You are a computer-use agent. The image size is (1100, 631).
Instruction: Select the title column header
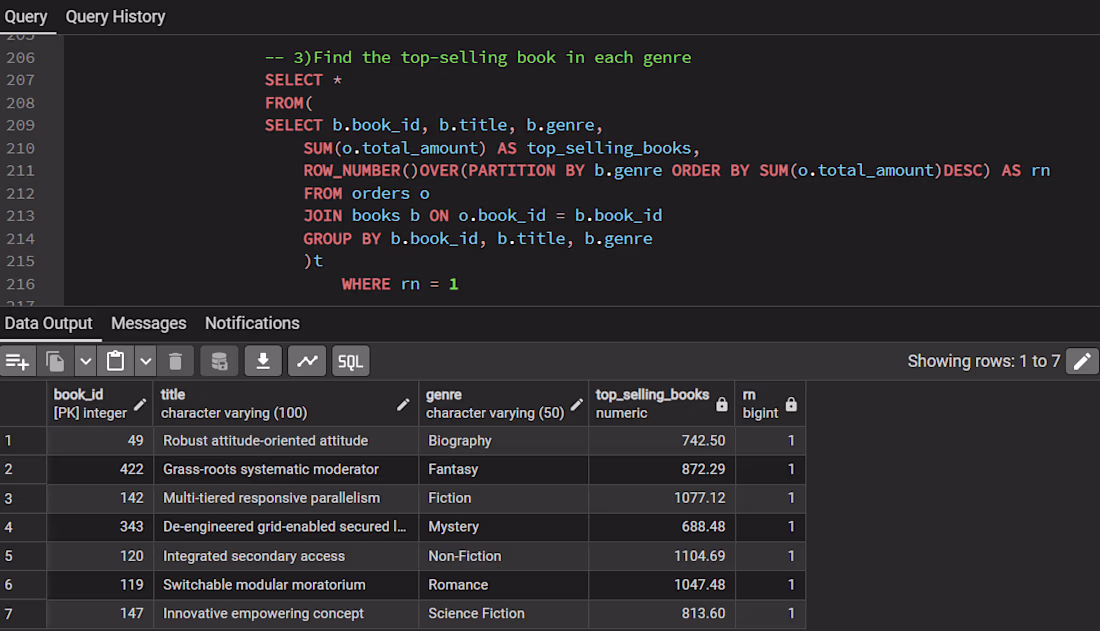point(286,404)
